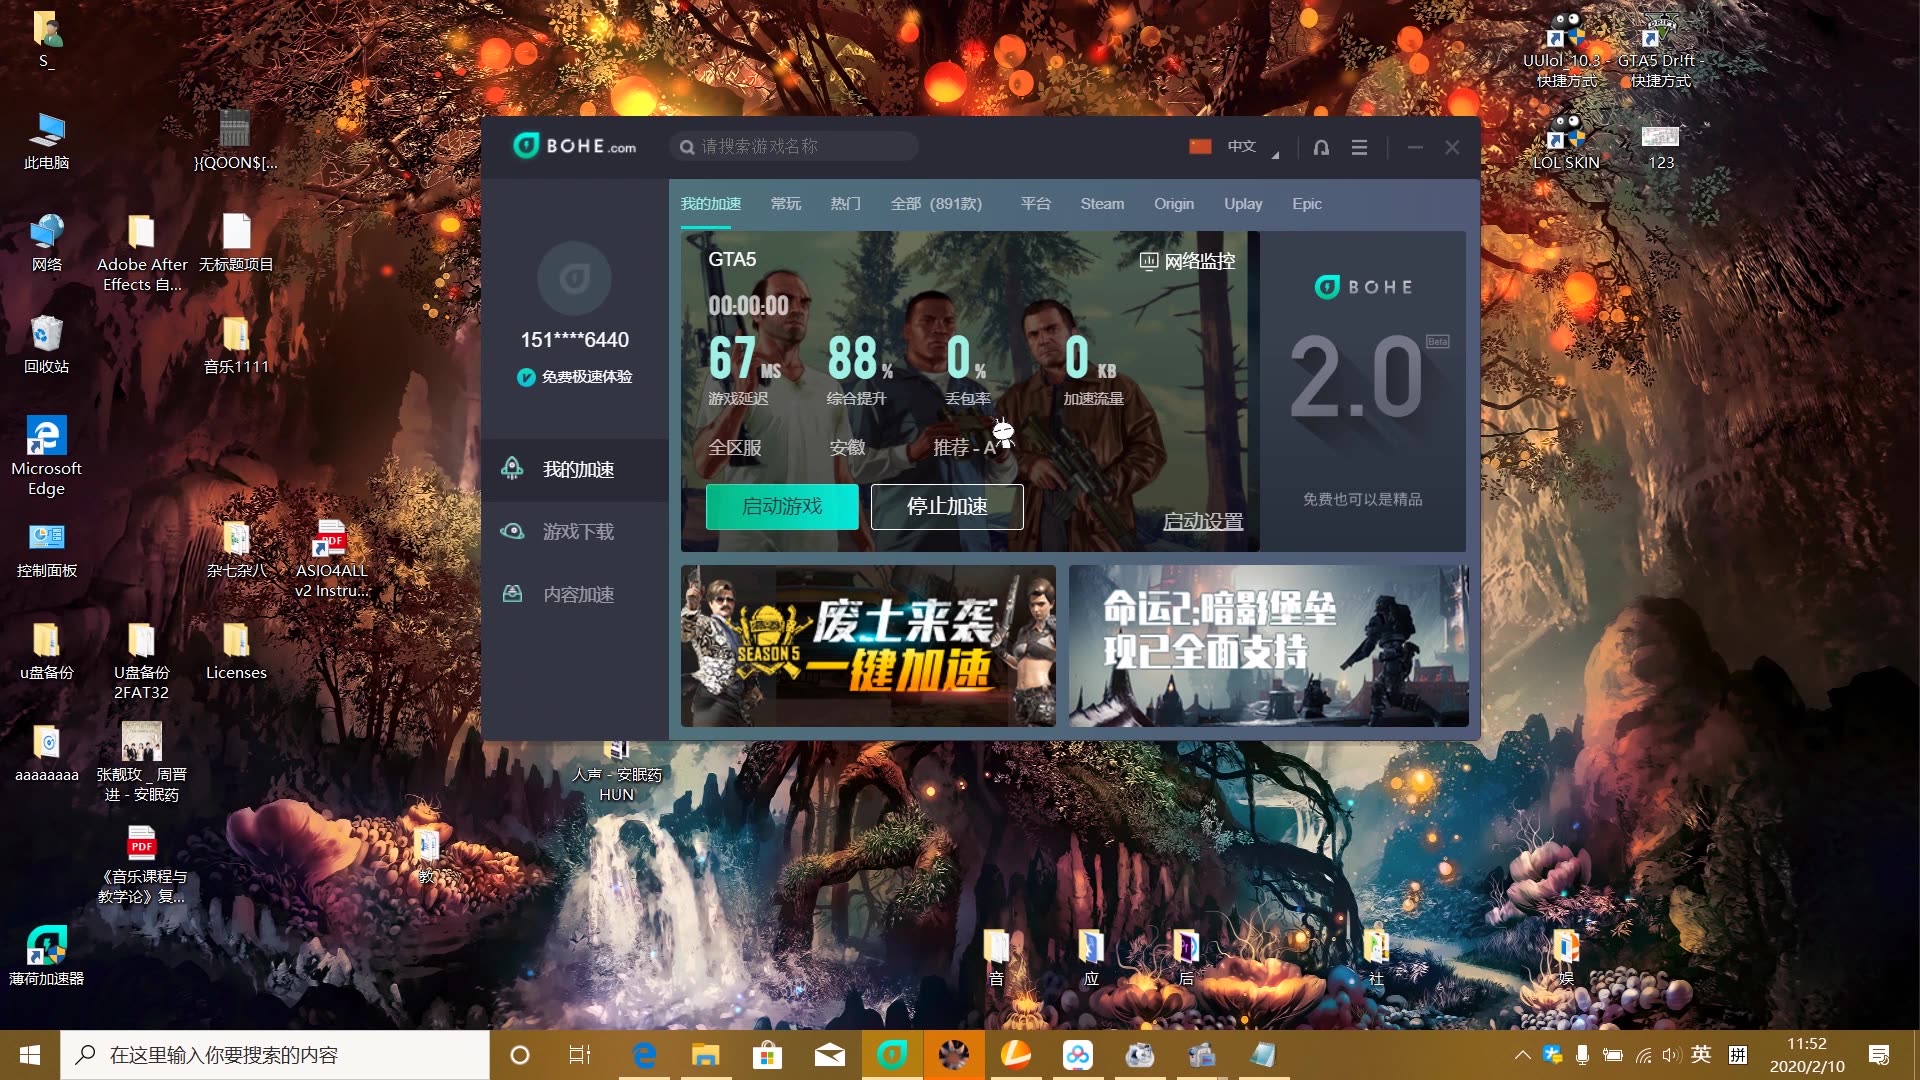Switch to the Steam tab

coord(1102,203)
